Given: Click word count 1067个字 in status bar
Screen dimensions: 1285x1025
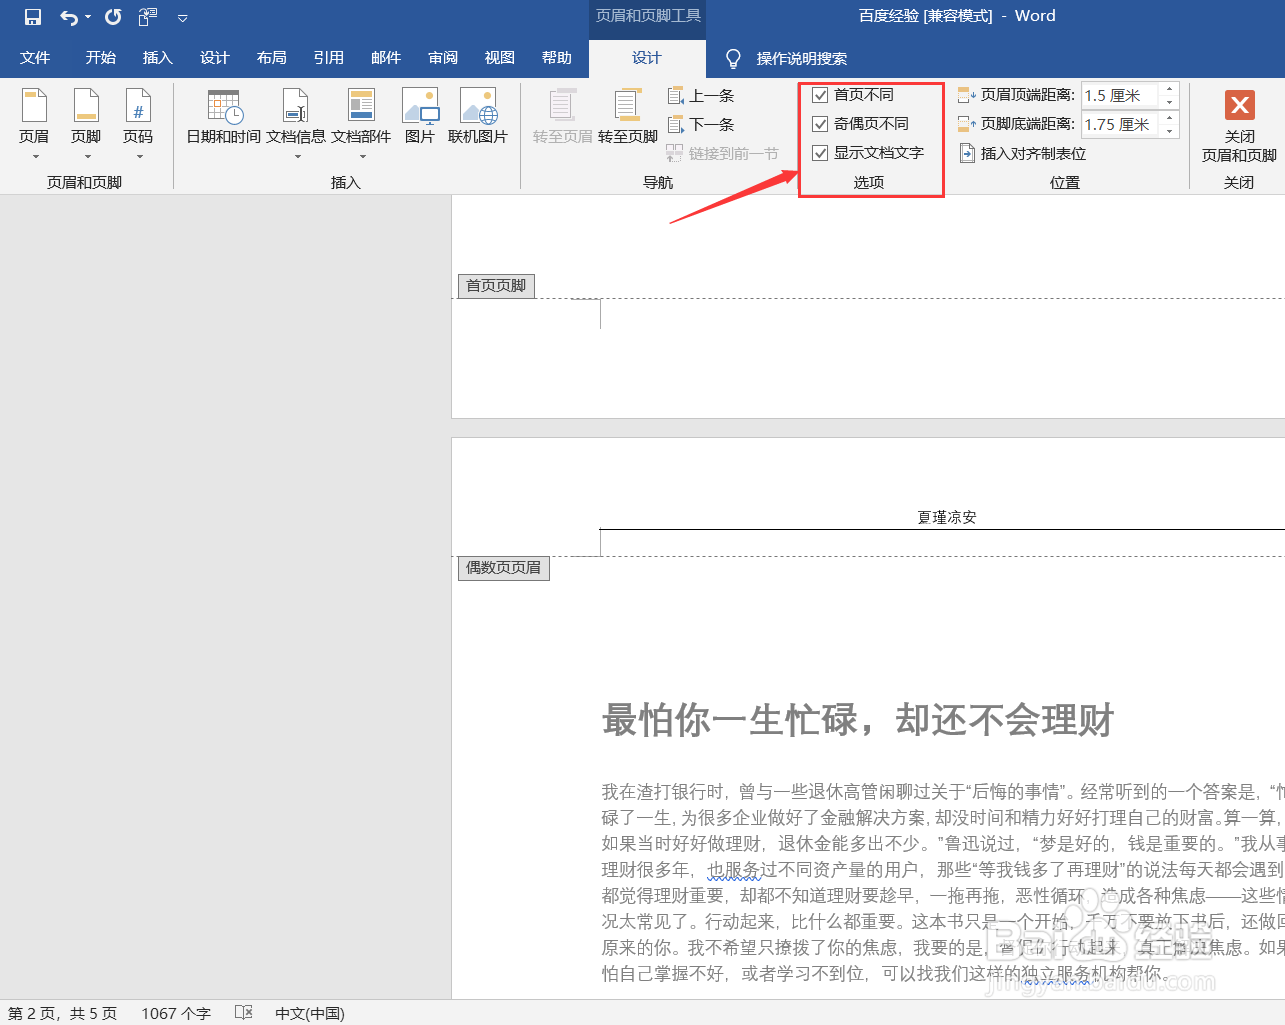Looking at the screenshot, I should [x=175, y=1013].
